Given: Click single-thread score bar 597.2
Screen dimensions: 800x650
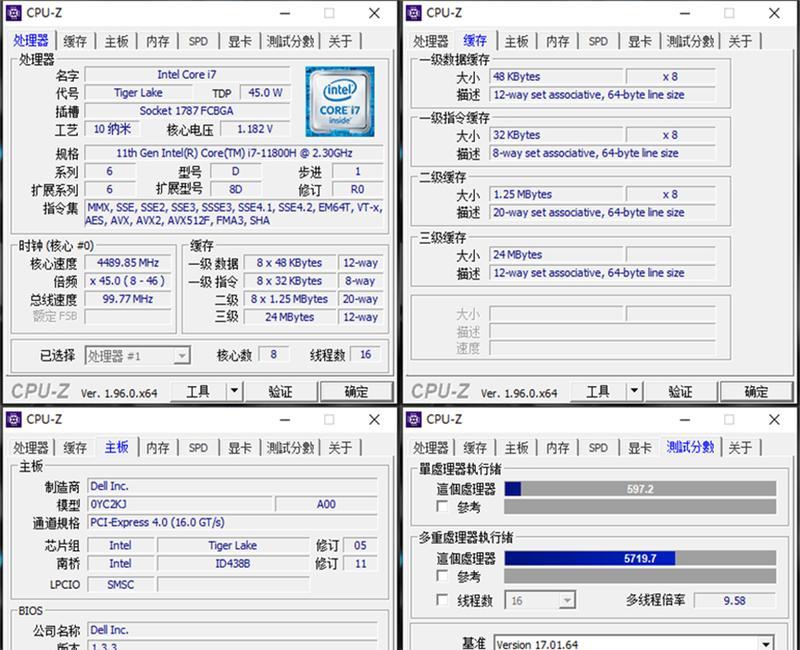Looking at the screenshot, I should pos(640,489).
